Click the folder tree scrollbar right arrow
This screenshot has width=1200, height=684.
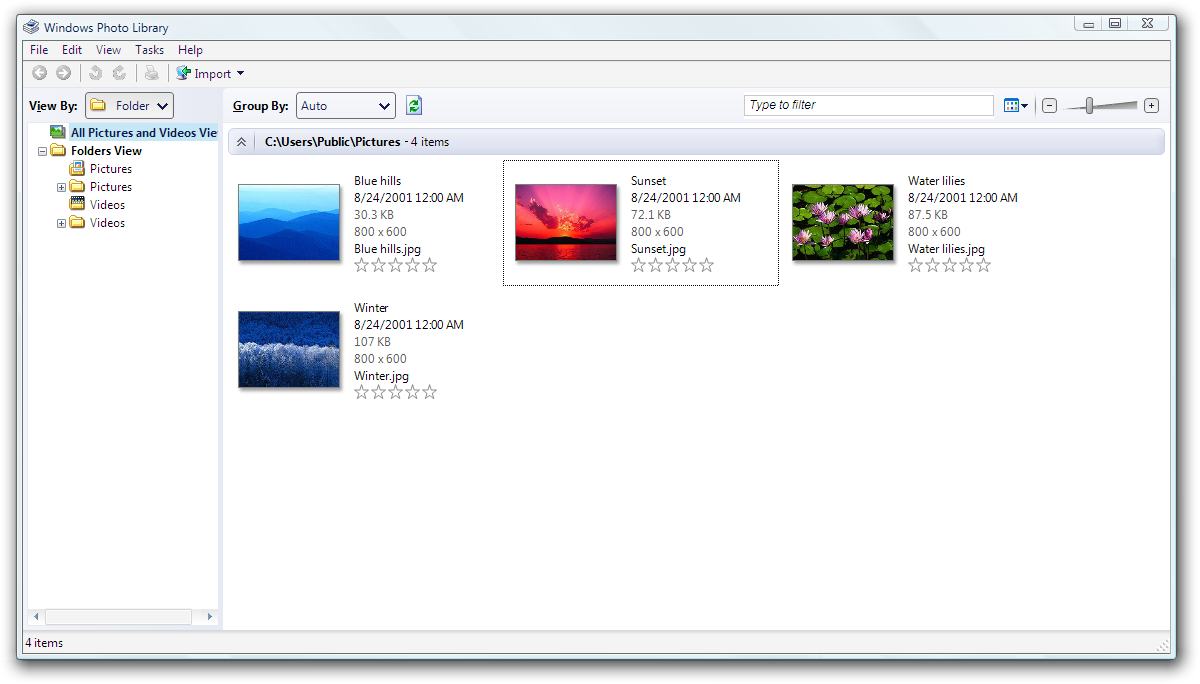pos(210,617)
